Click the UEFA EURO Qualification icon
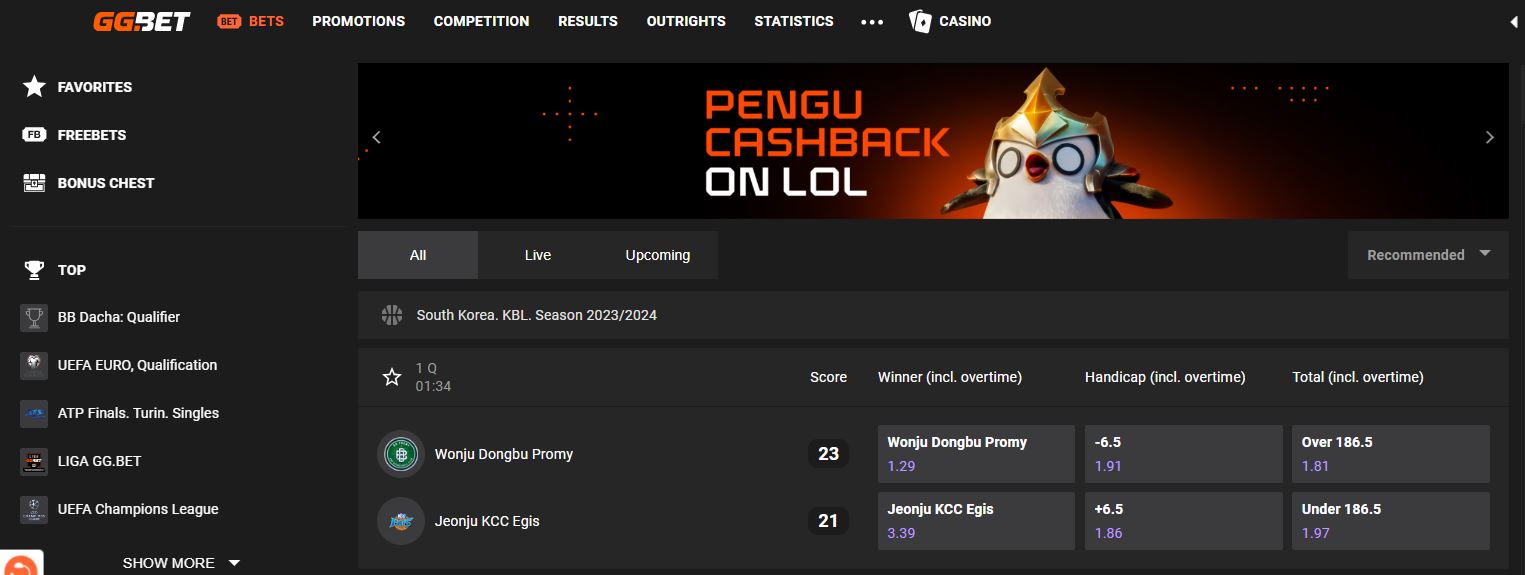Image resolution: width=1525 pixels, height=575 pixels. tap(34, 365)
